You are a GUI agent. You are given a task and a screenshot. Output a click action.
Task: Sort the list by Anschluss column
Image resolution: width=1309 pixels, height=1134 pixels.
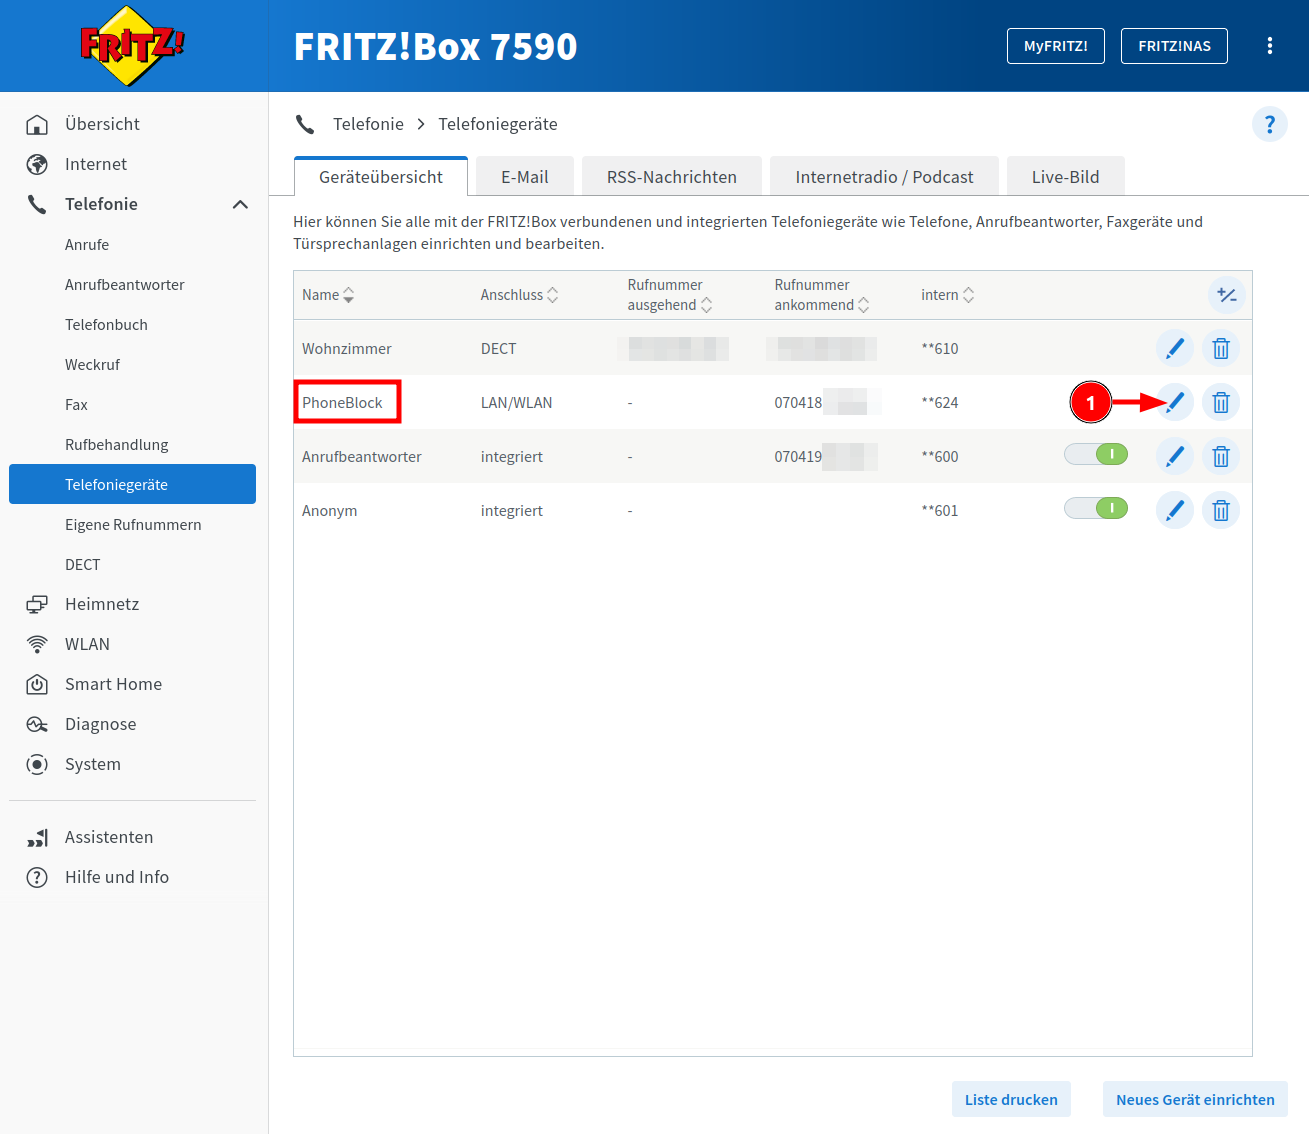click(x=519, y=295)
